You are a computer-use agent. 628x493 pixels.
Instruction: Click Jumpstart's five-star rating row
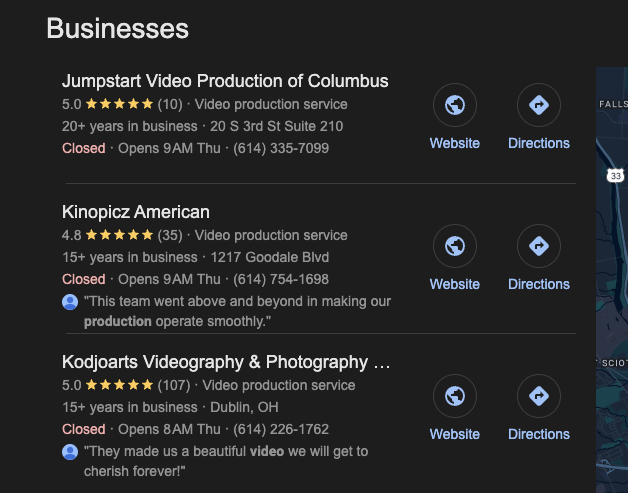[120, 104]
